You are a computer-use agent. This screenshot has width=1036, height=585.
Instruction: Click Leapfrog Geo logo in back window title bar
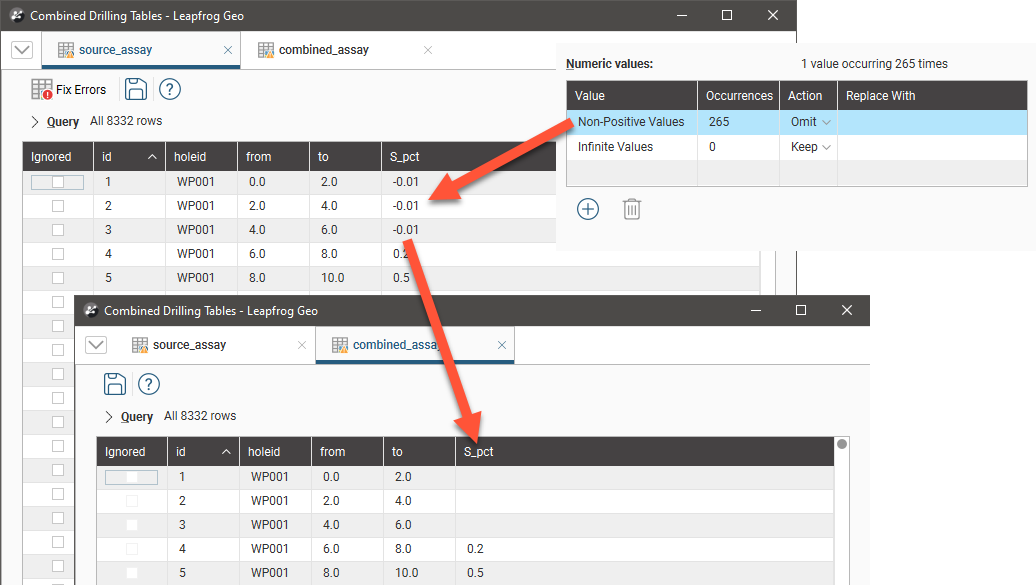[x=17, y=15]
